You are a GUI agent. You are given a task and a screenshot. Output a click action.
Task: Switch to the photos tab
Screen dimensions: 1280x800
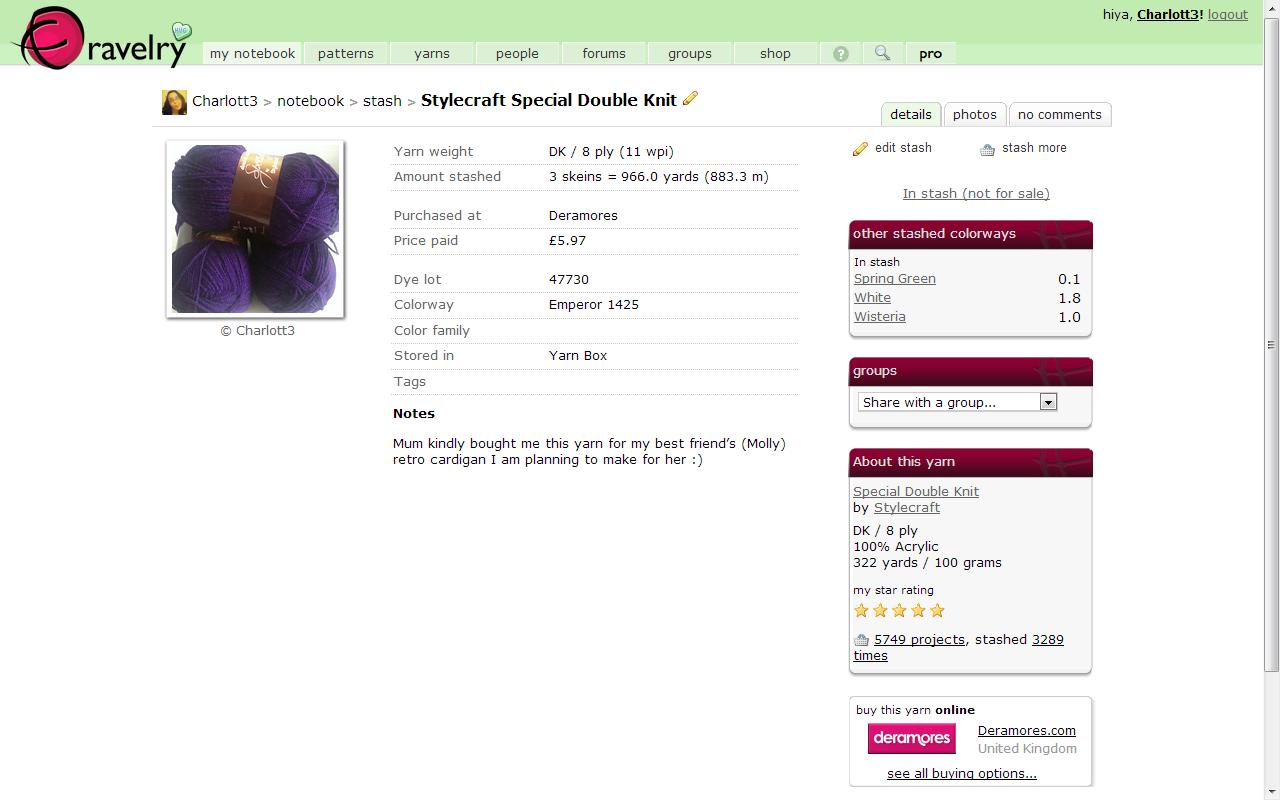click(975, 114)
